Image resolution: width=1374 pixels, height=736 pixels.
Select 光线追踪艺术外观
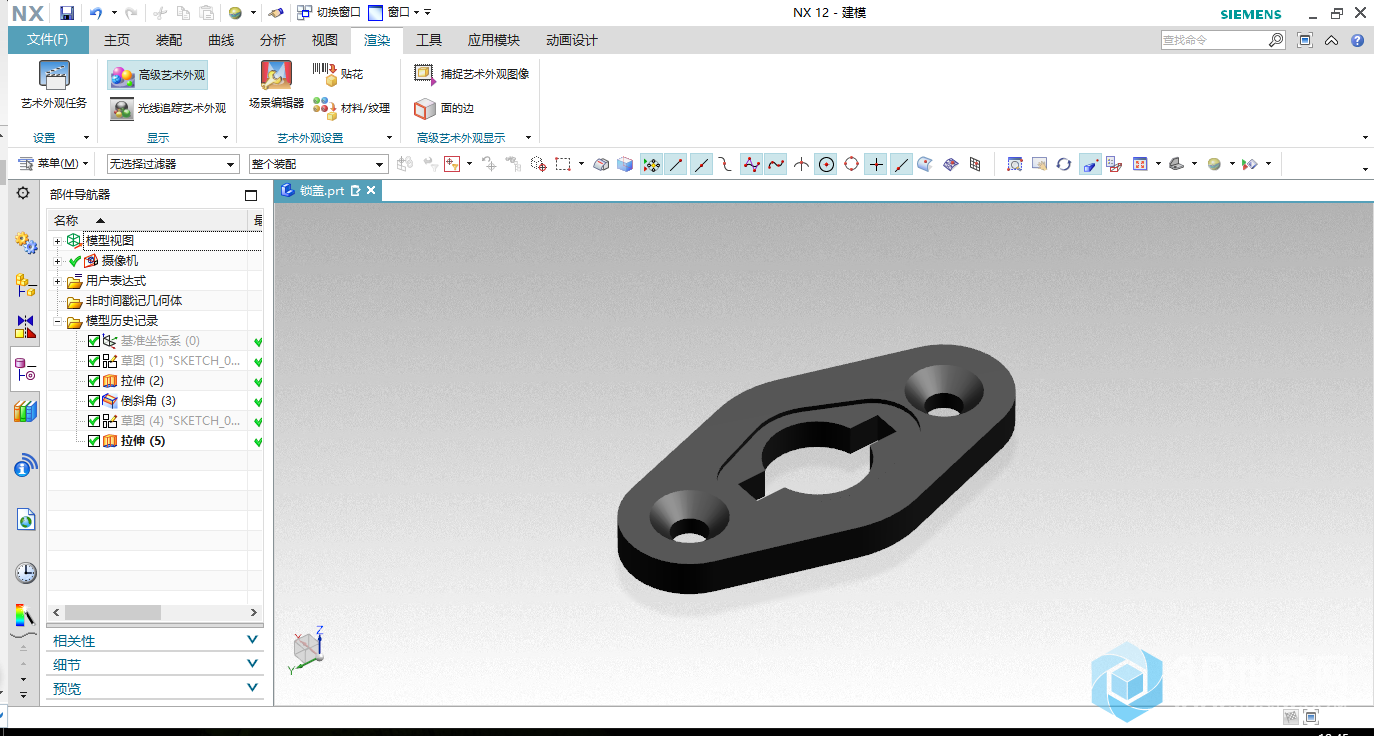click(x=168, y=108)
